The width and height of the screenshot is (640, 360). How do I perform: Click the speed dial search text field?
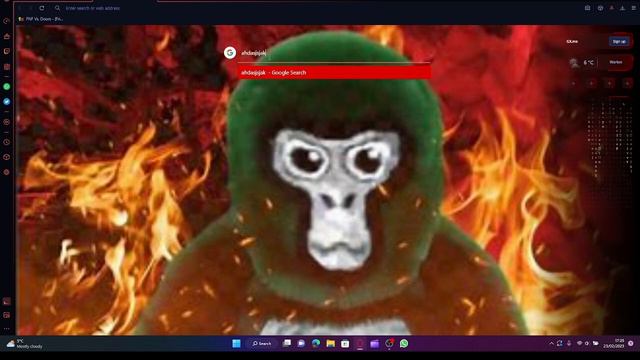335,53
